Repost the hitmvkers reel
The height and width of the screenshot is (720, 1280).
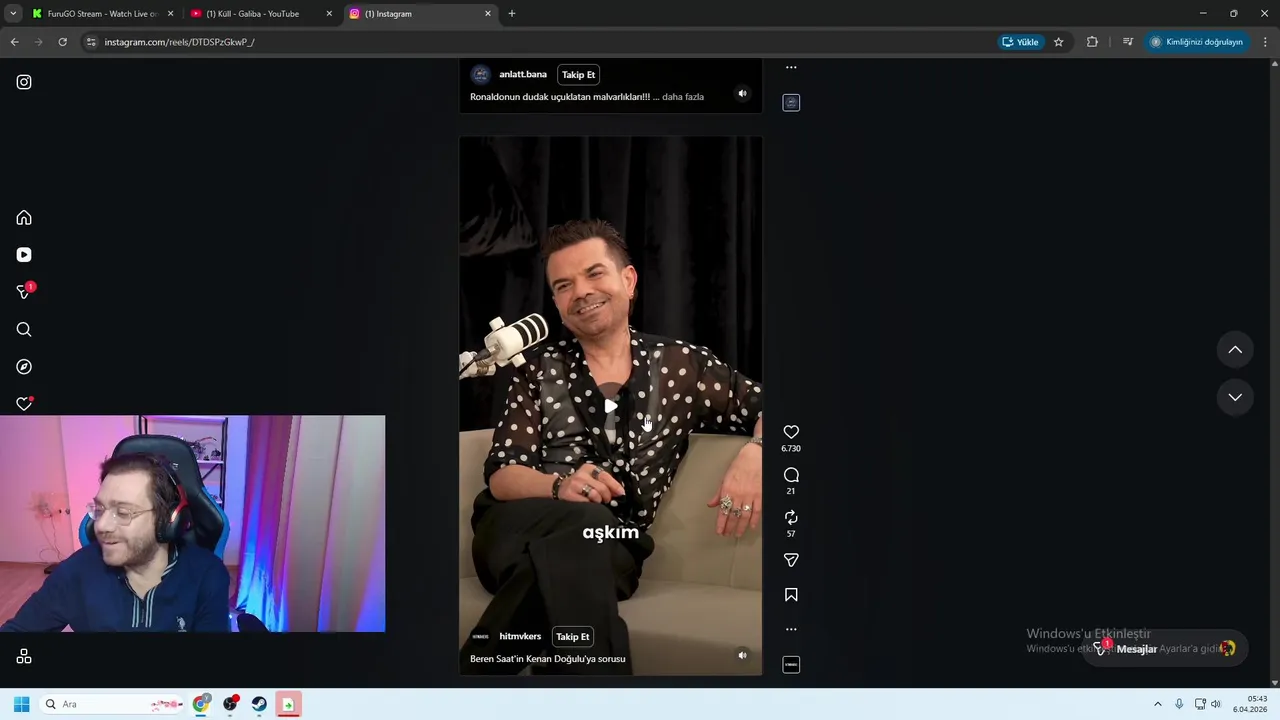(x=791, y=517)
